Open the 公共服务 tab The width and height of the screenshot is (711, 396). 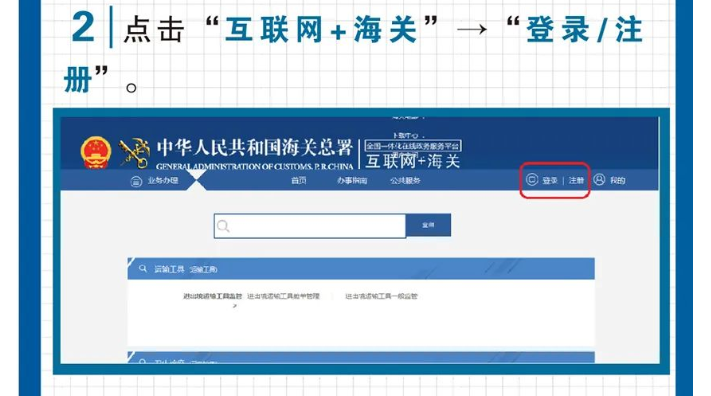[x=405, y=181]
